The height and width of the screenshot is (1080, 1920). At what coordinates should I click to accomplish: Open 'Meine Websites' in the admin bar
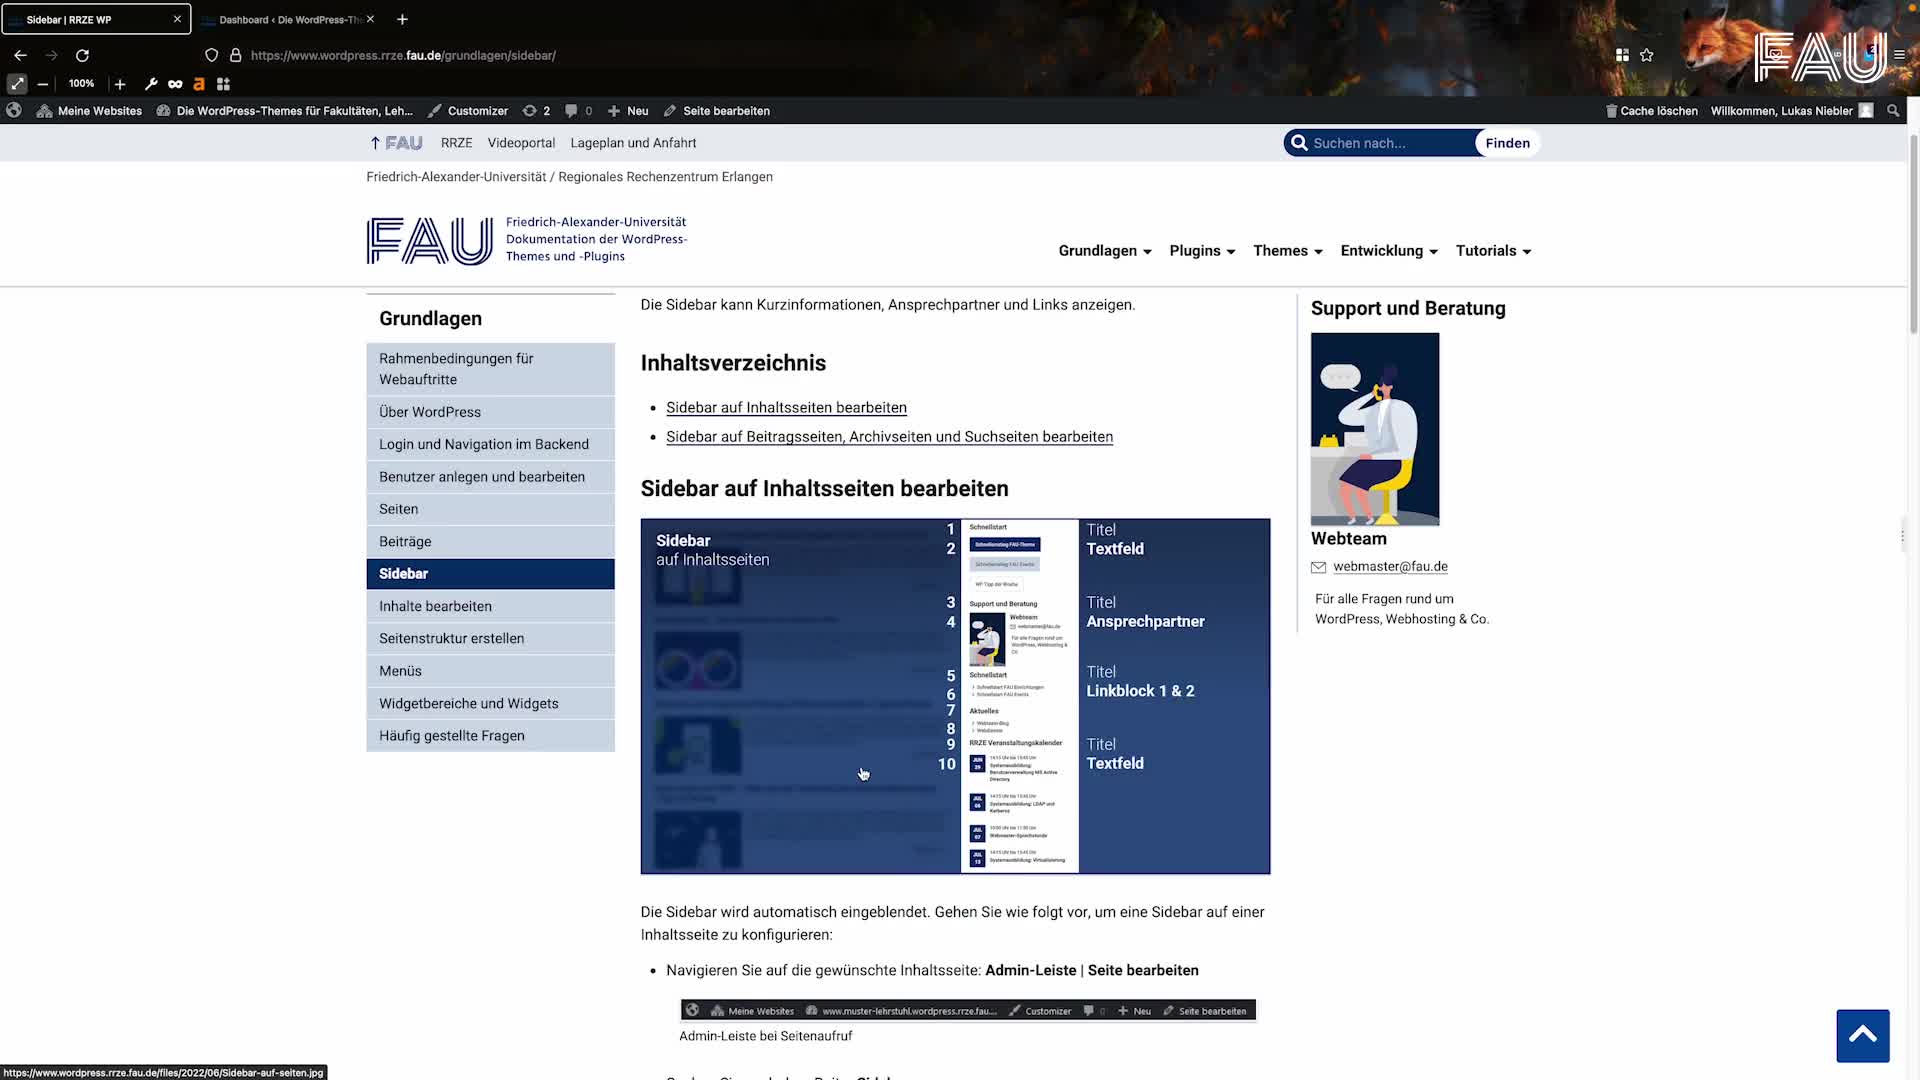[99, 111]
